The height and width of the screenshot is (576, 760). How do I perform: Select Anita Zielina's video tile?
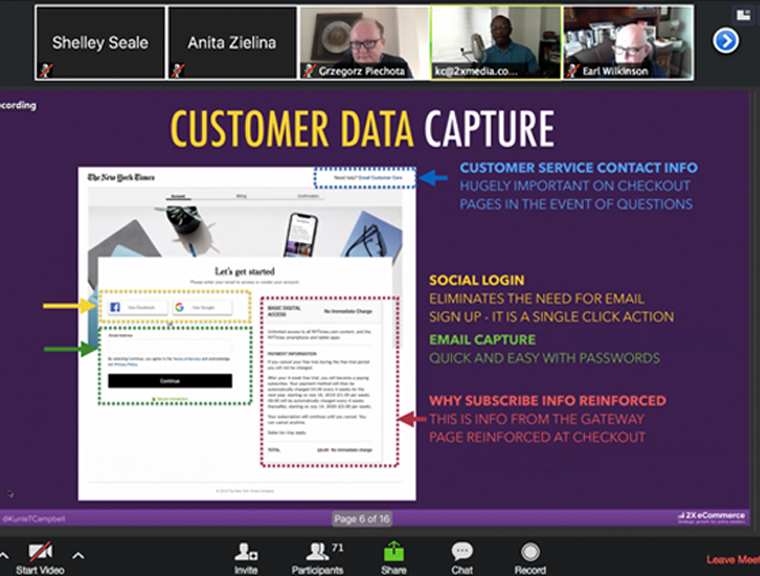tap(232, 43)
